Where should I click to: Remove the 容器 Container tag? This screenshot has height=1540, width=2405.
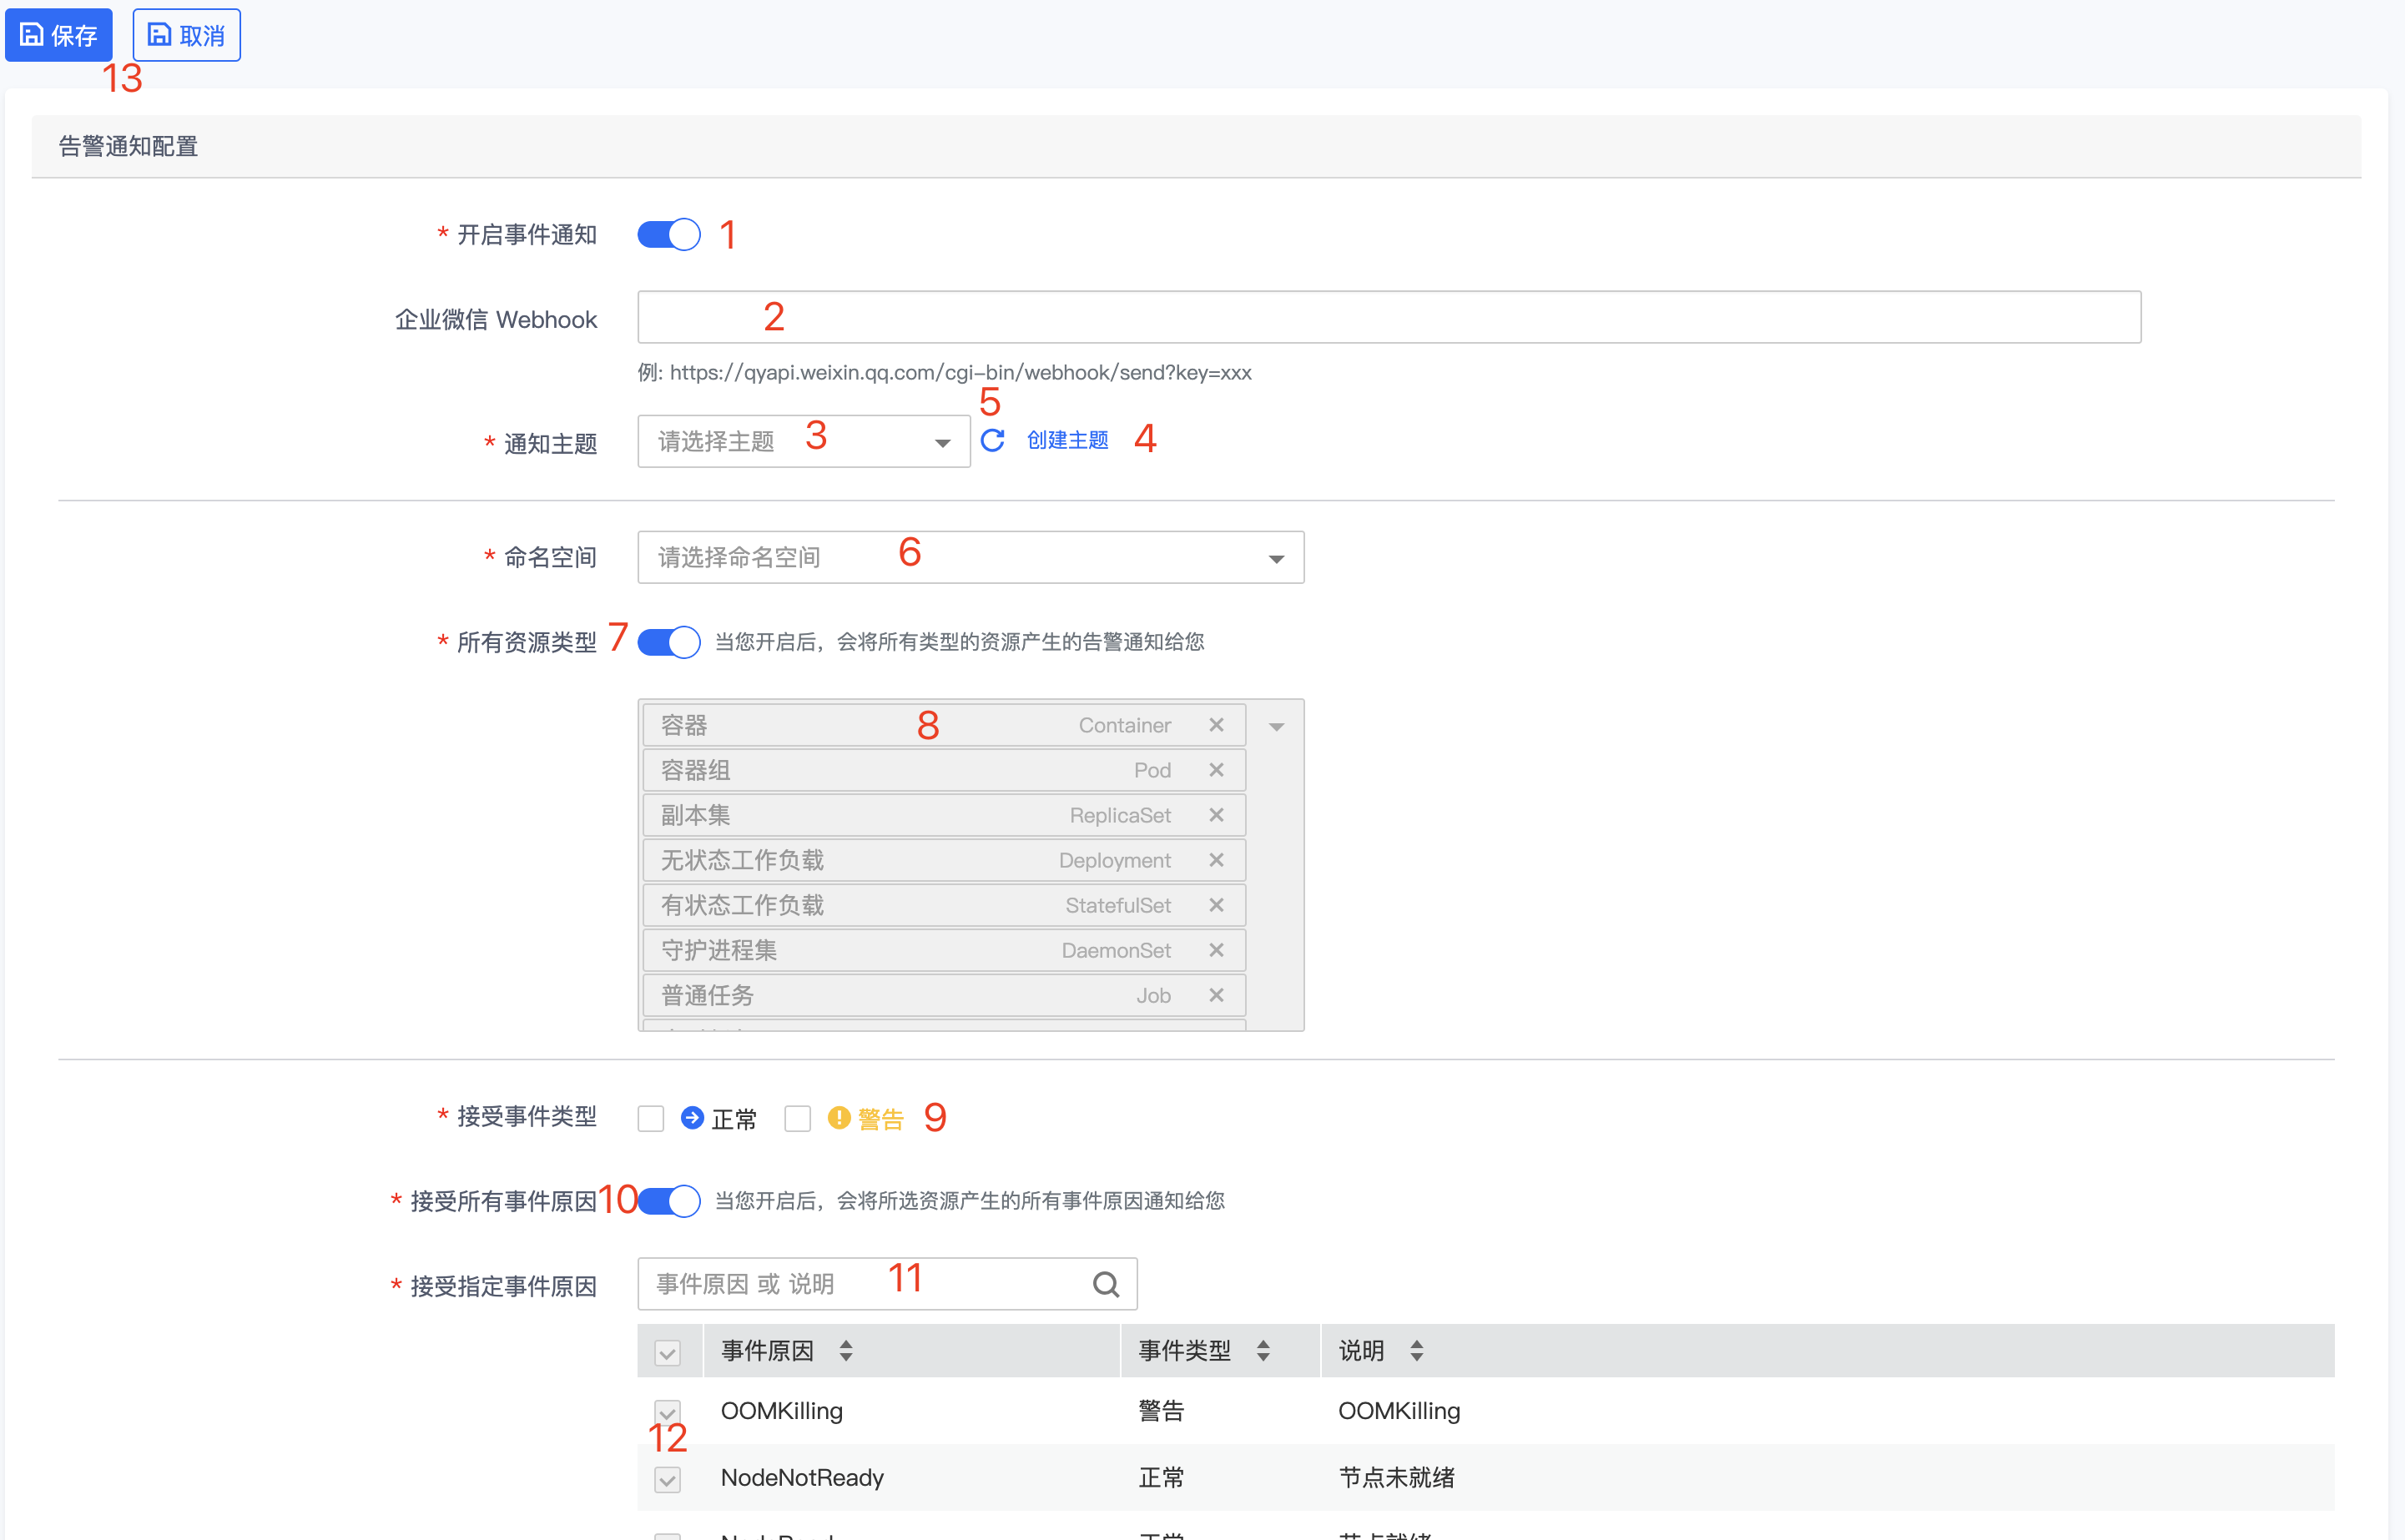(x=1216, y=725)
